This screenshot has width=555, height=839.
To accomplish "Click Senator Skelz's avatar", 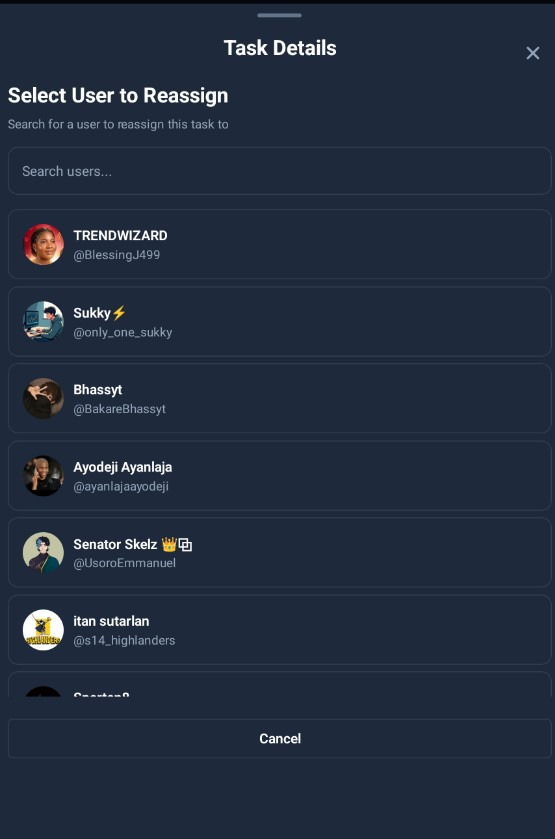I will (x=43, y=553).
